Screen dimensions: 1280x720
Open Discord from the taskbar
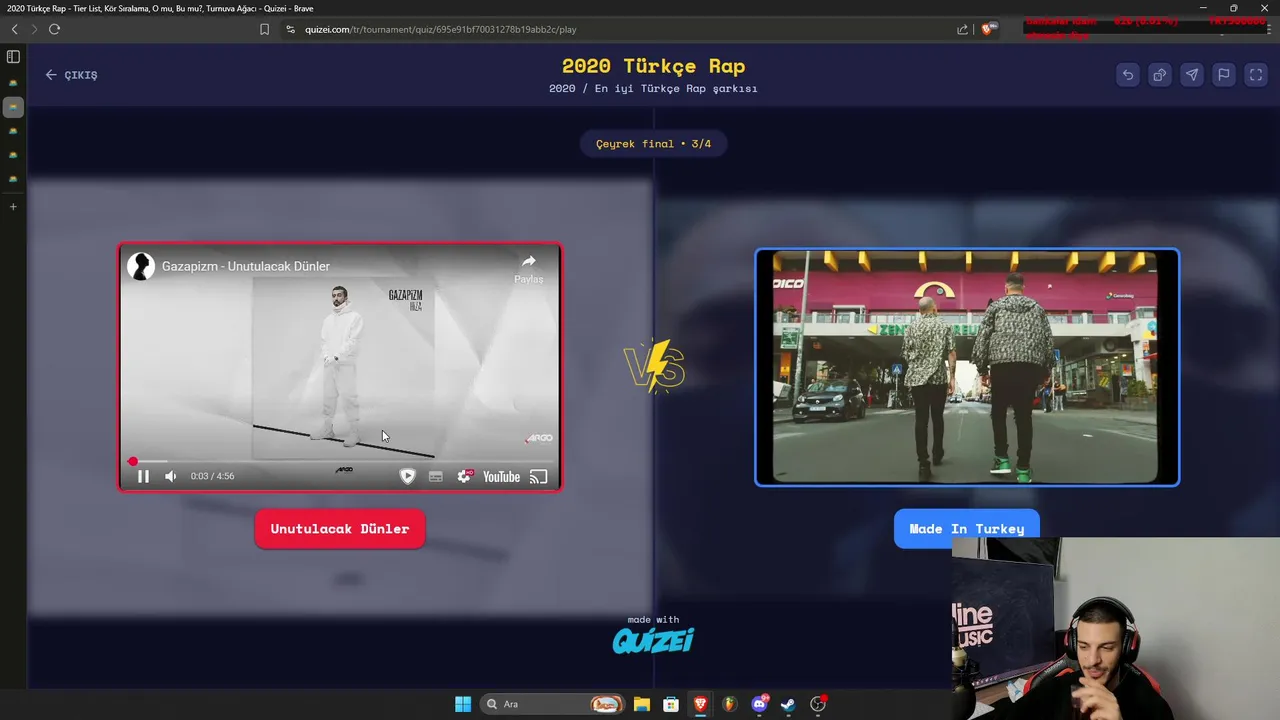[759, 704]
